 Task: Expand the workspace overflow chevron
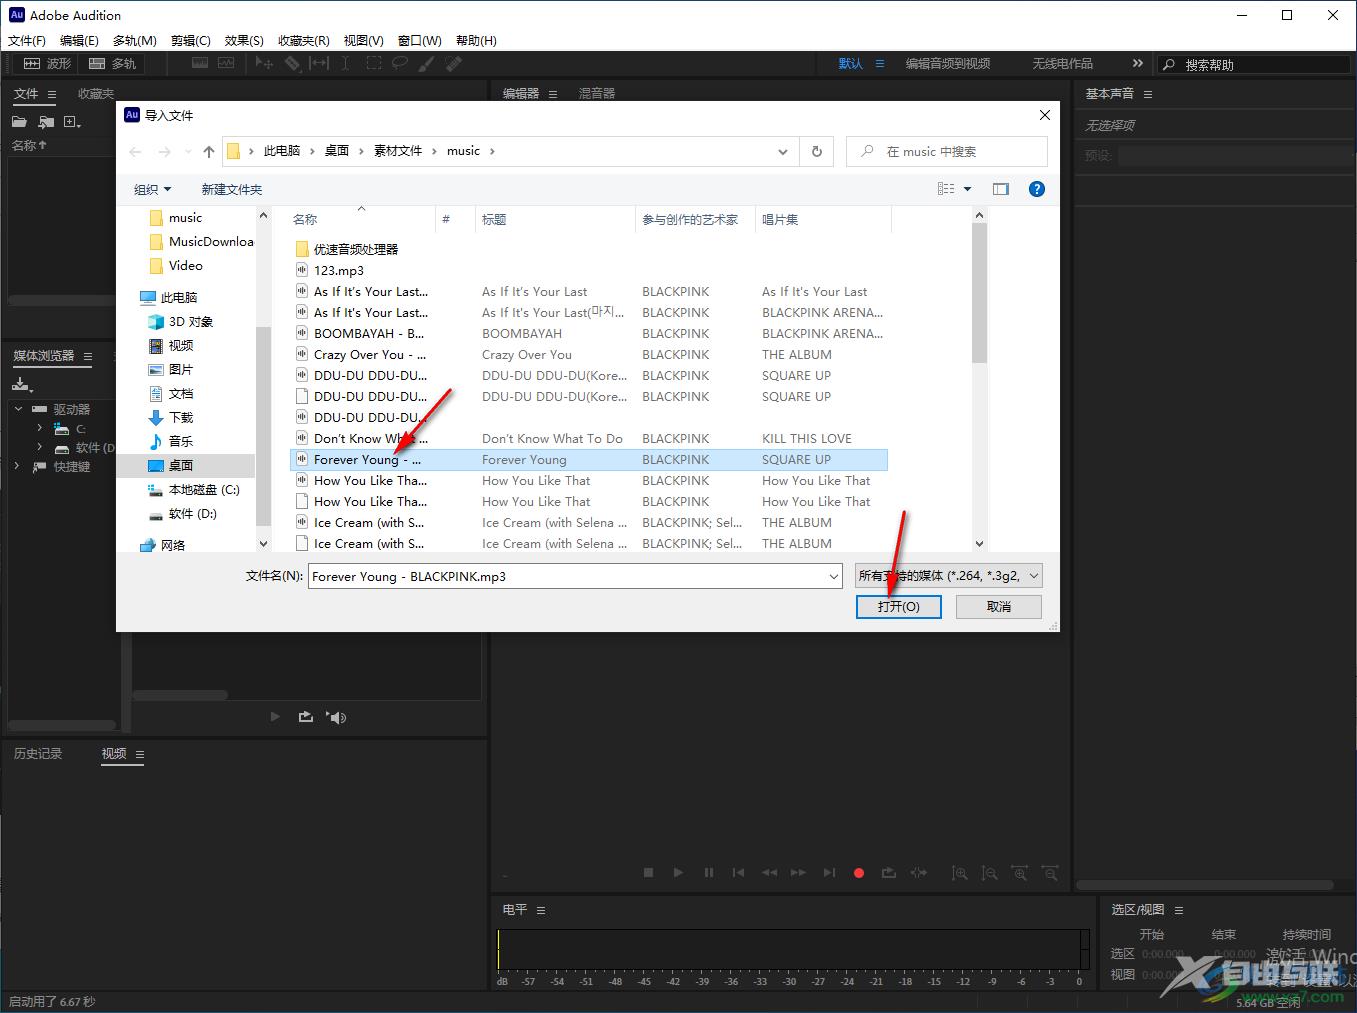(x=1137, y=63)
